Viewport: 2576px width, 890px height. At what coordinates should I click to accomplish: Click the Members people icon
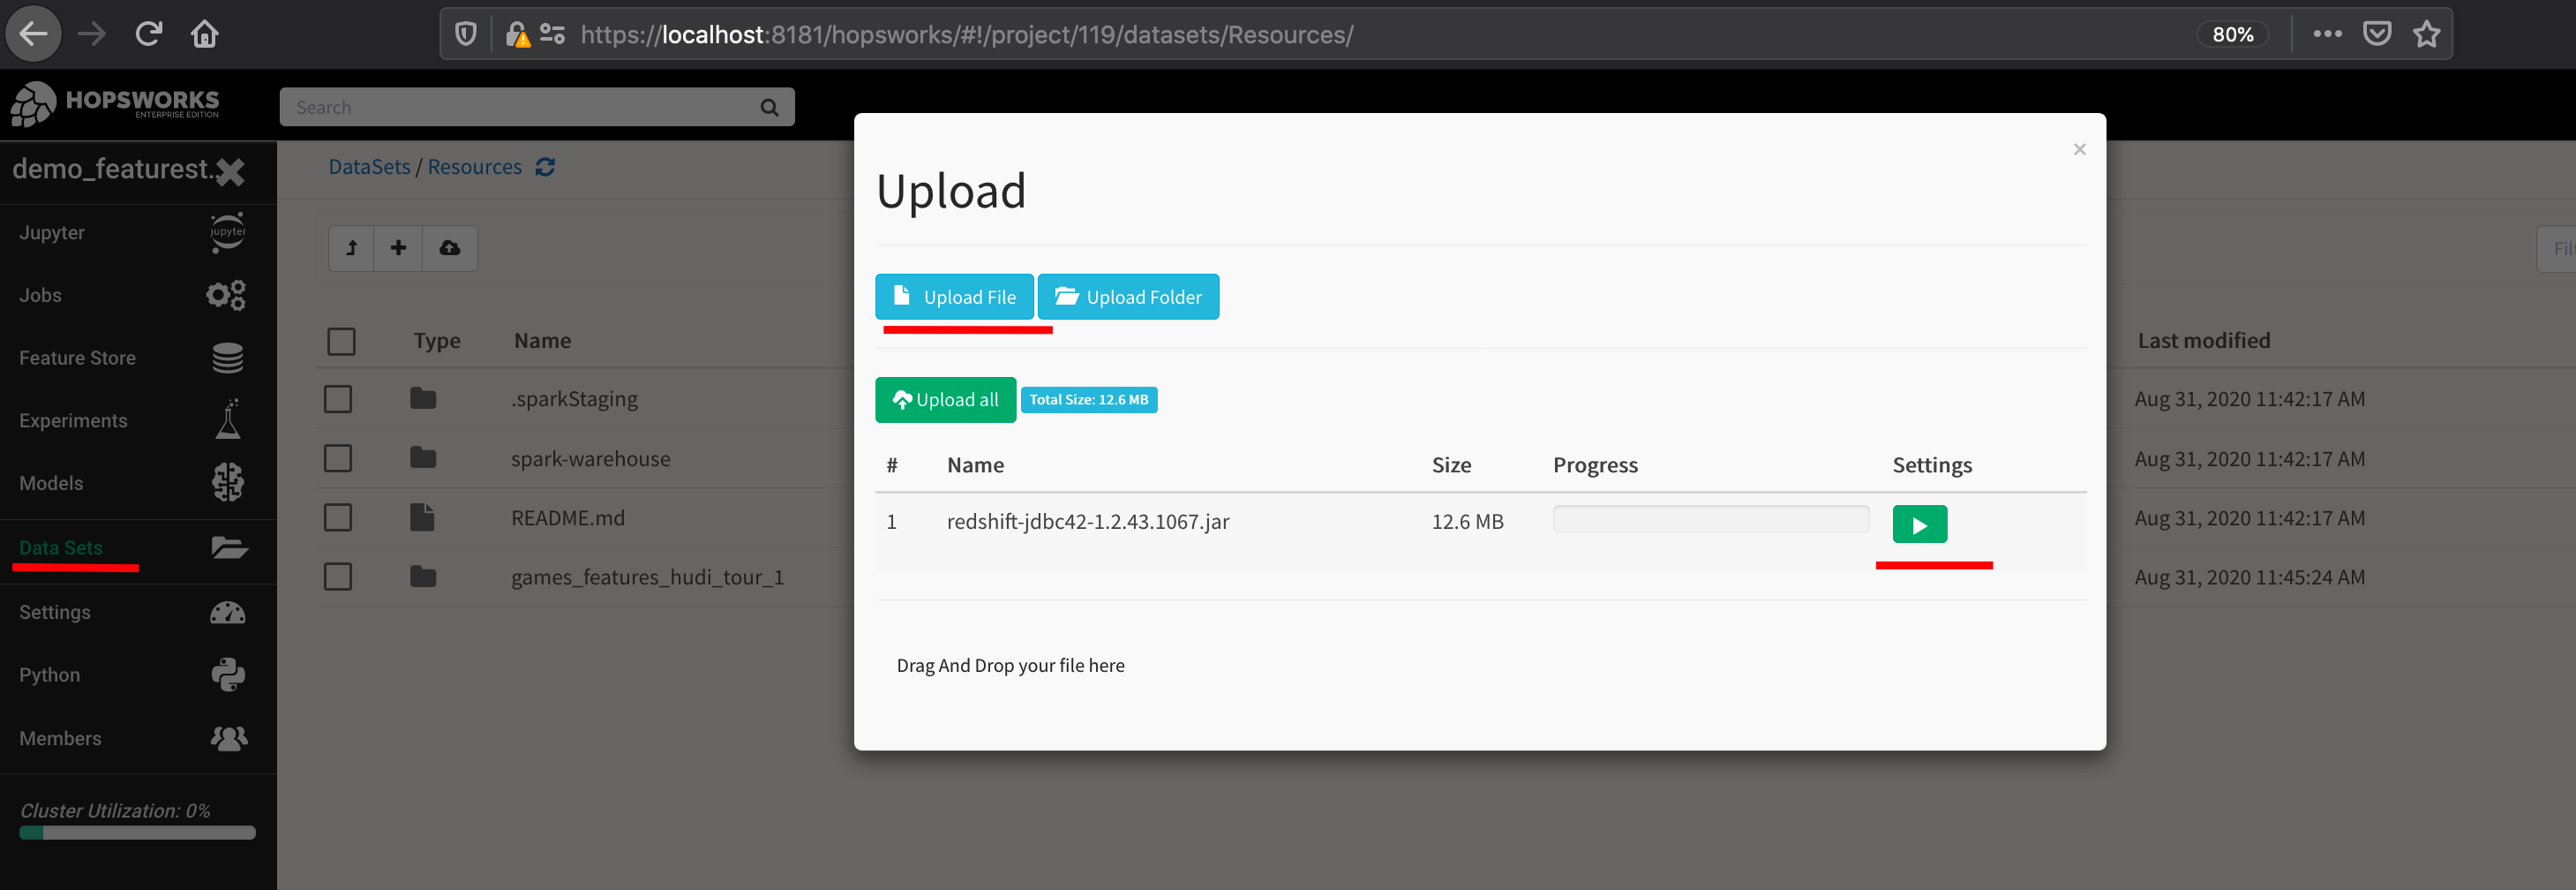(x=229, y=738)
